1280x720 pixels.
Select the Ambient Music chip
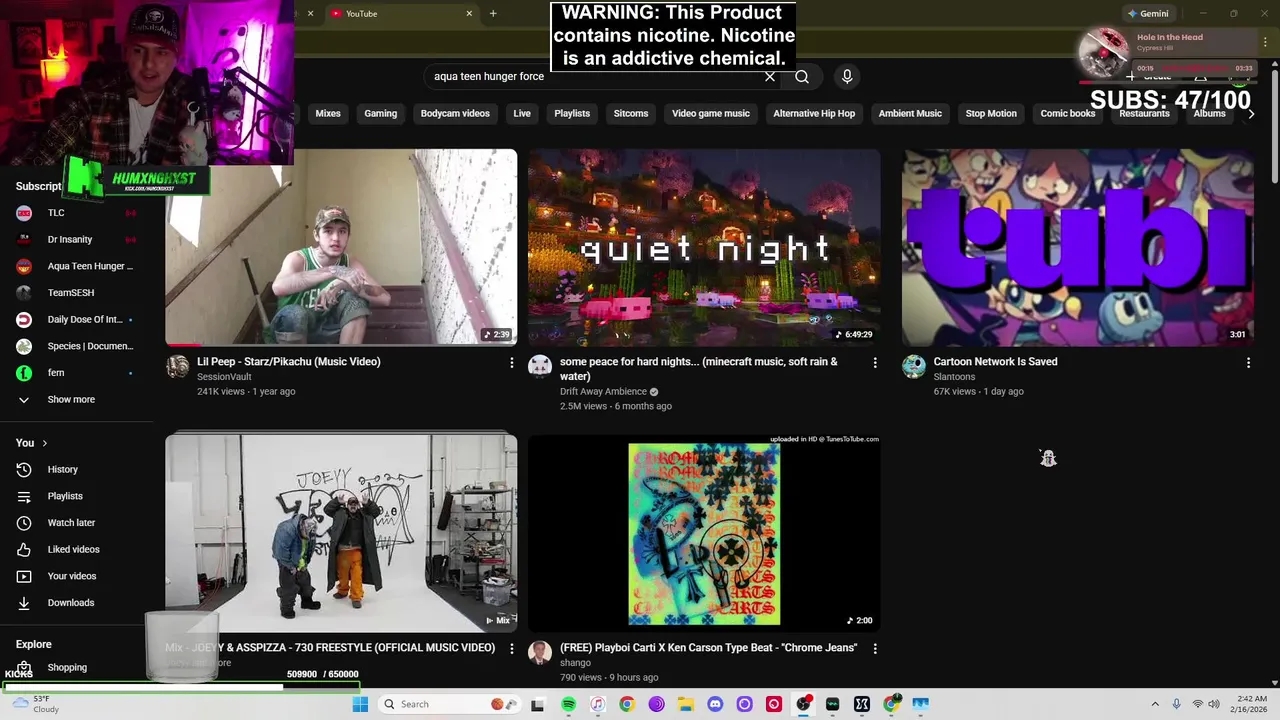coord(910,114)
